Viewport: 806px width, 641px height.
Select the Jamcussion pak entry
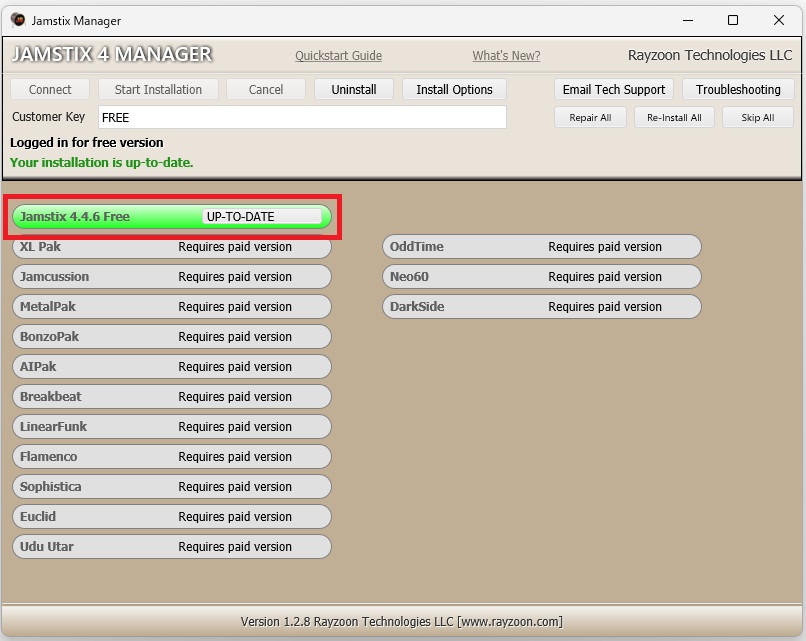tap(171, 277)
